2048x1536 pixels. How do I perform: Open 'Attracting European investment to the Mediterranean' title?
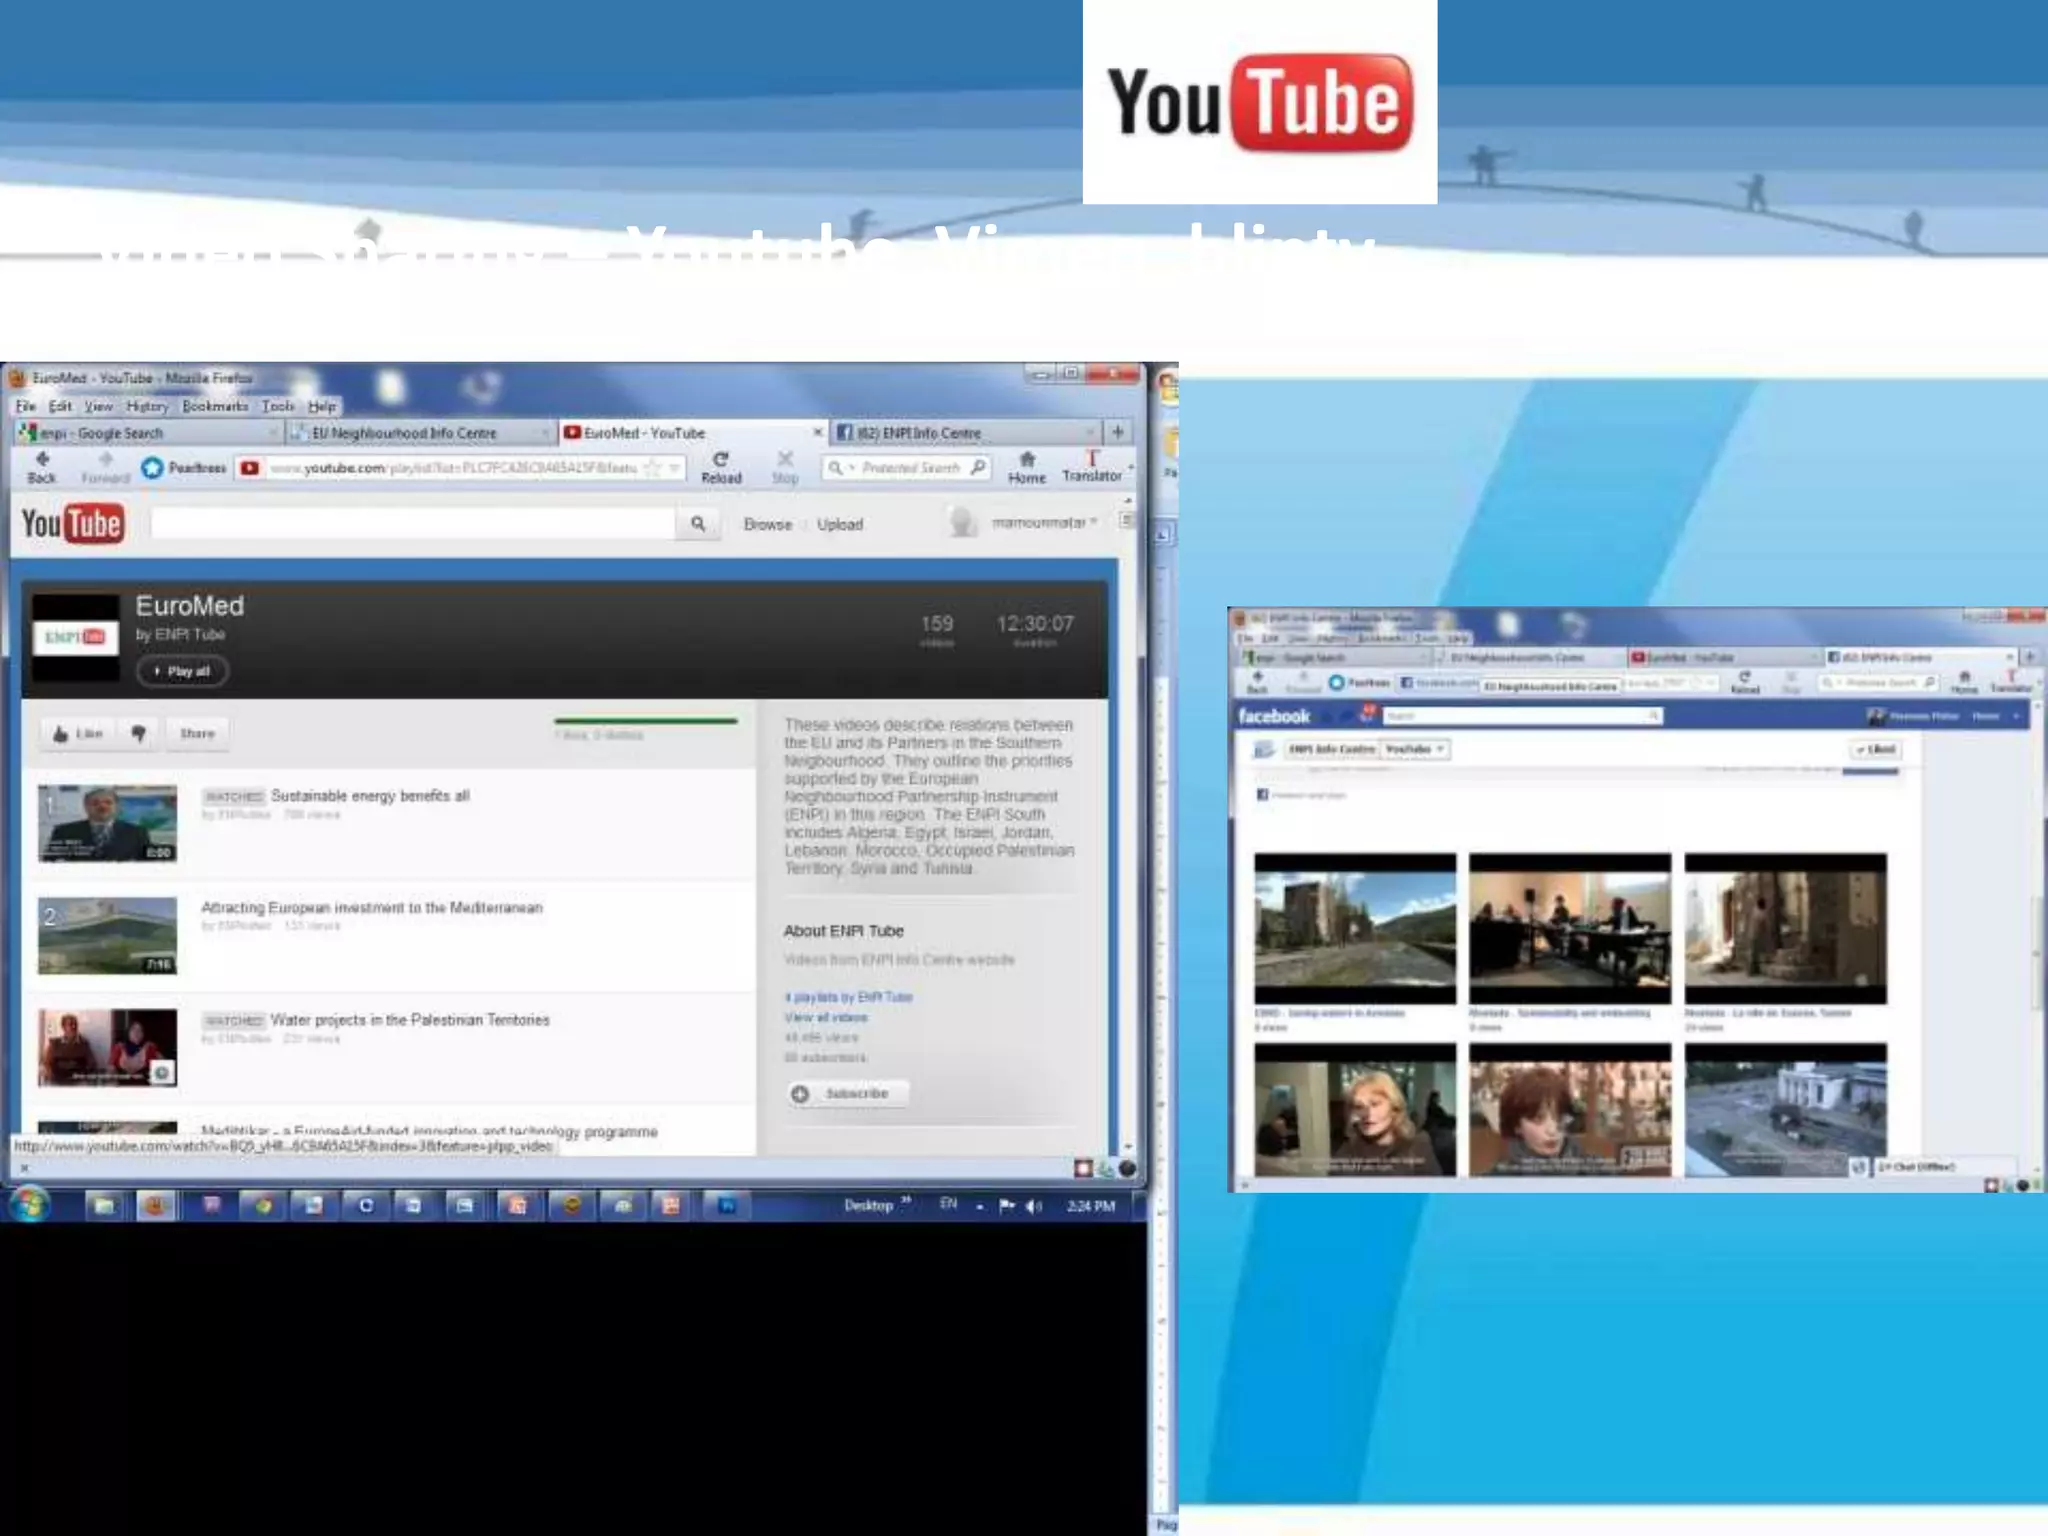[372, 907]
